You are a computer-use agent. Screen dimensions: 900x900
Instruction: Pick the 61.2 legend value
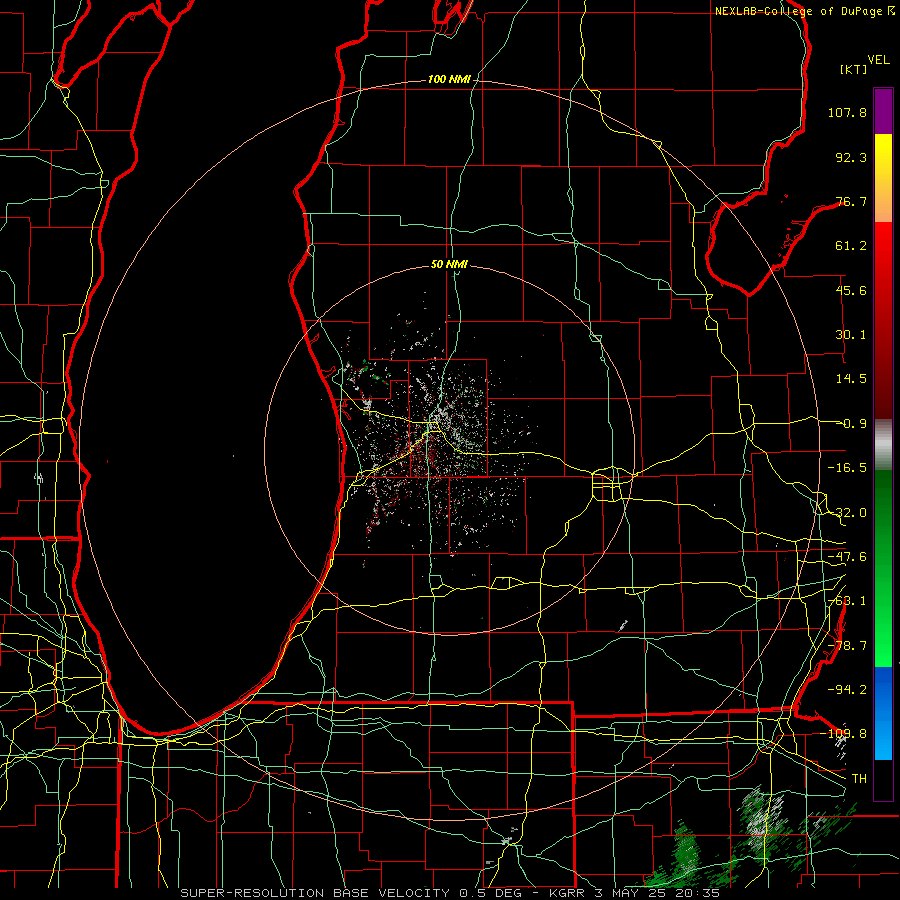pos(851,246)
